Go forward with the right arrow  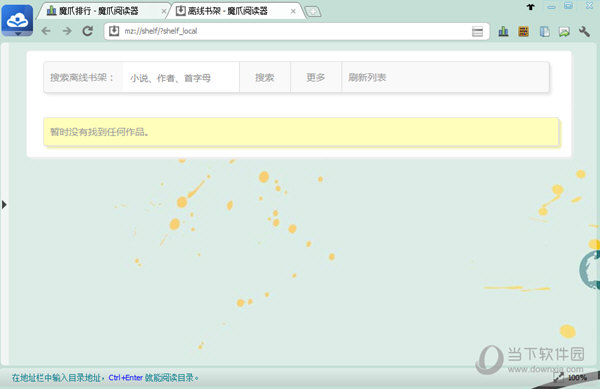tap(67, 31)
